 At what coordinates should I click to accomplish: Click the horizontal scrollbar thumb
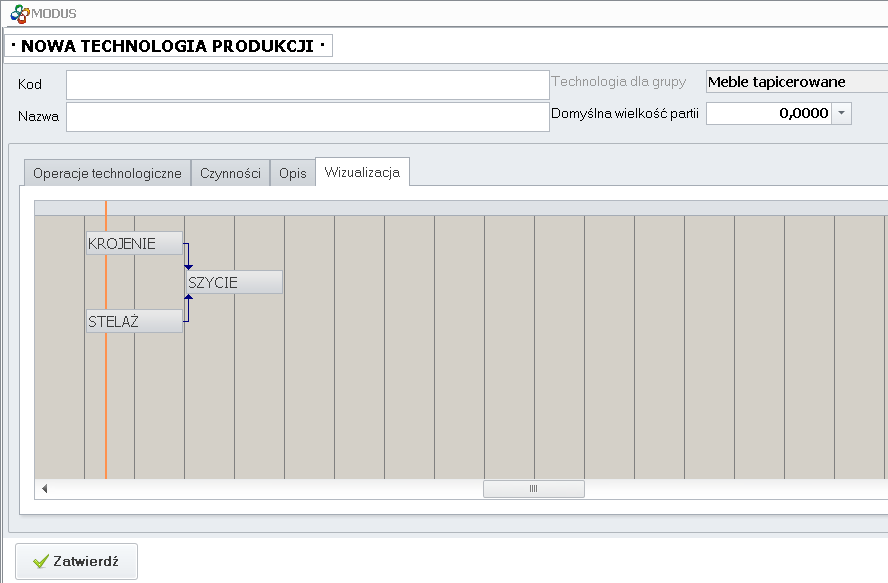click(x=533, y=488)
